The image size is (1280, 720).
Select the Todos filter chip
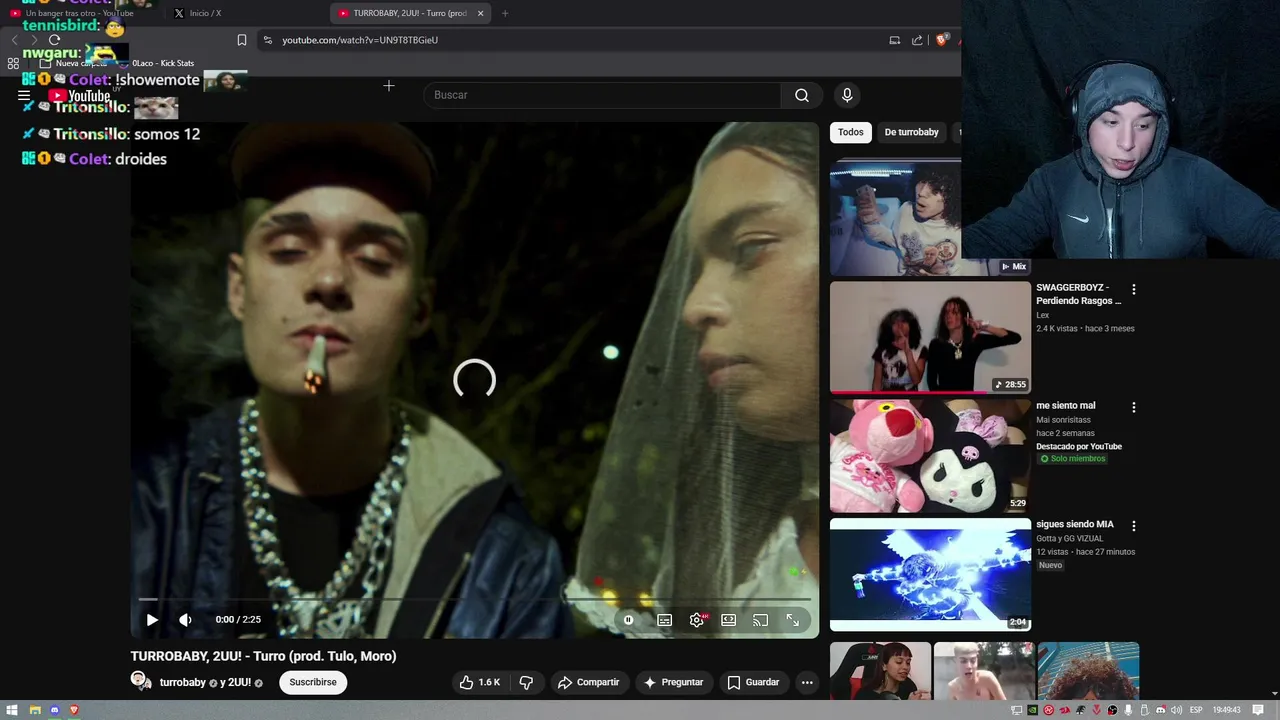click(x=851, y=132)
